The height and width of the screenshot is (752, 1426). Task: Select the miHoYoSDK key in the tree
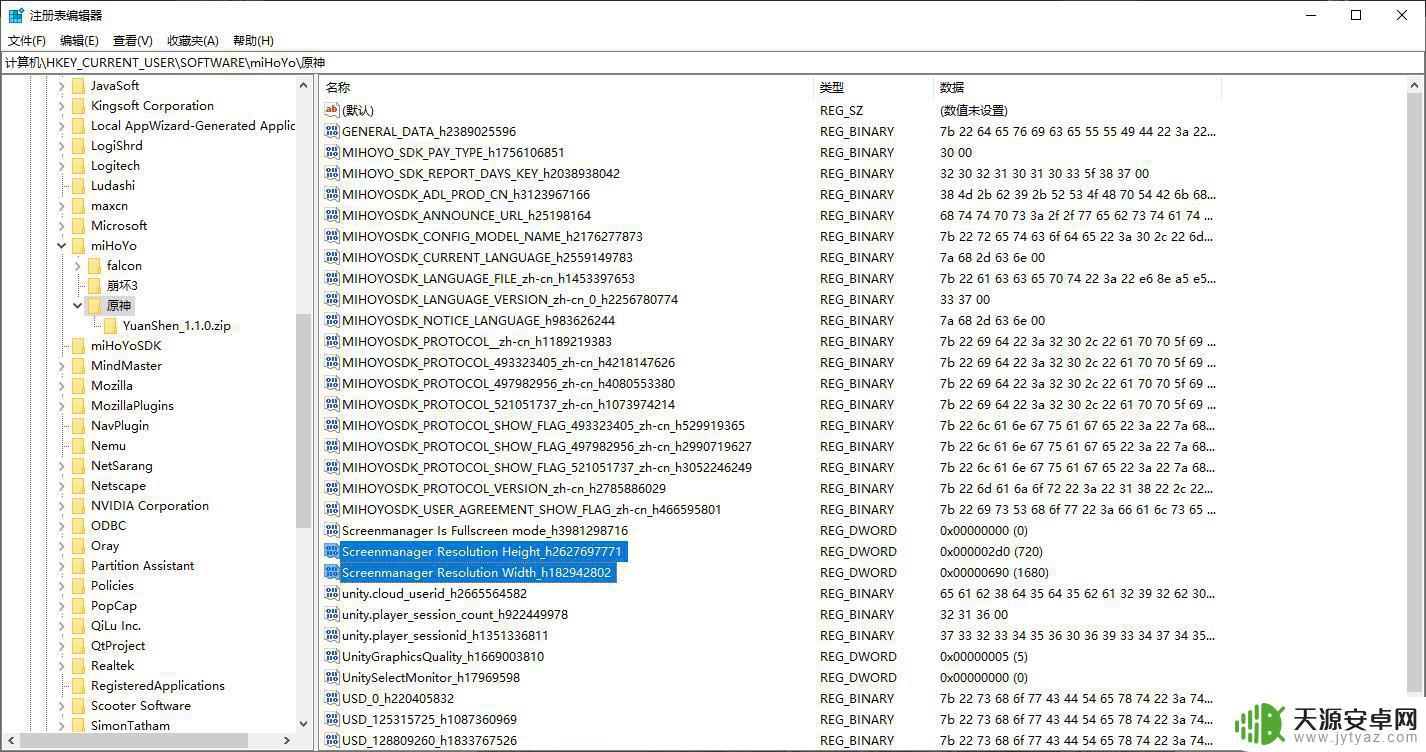(x=126, y=345)
